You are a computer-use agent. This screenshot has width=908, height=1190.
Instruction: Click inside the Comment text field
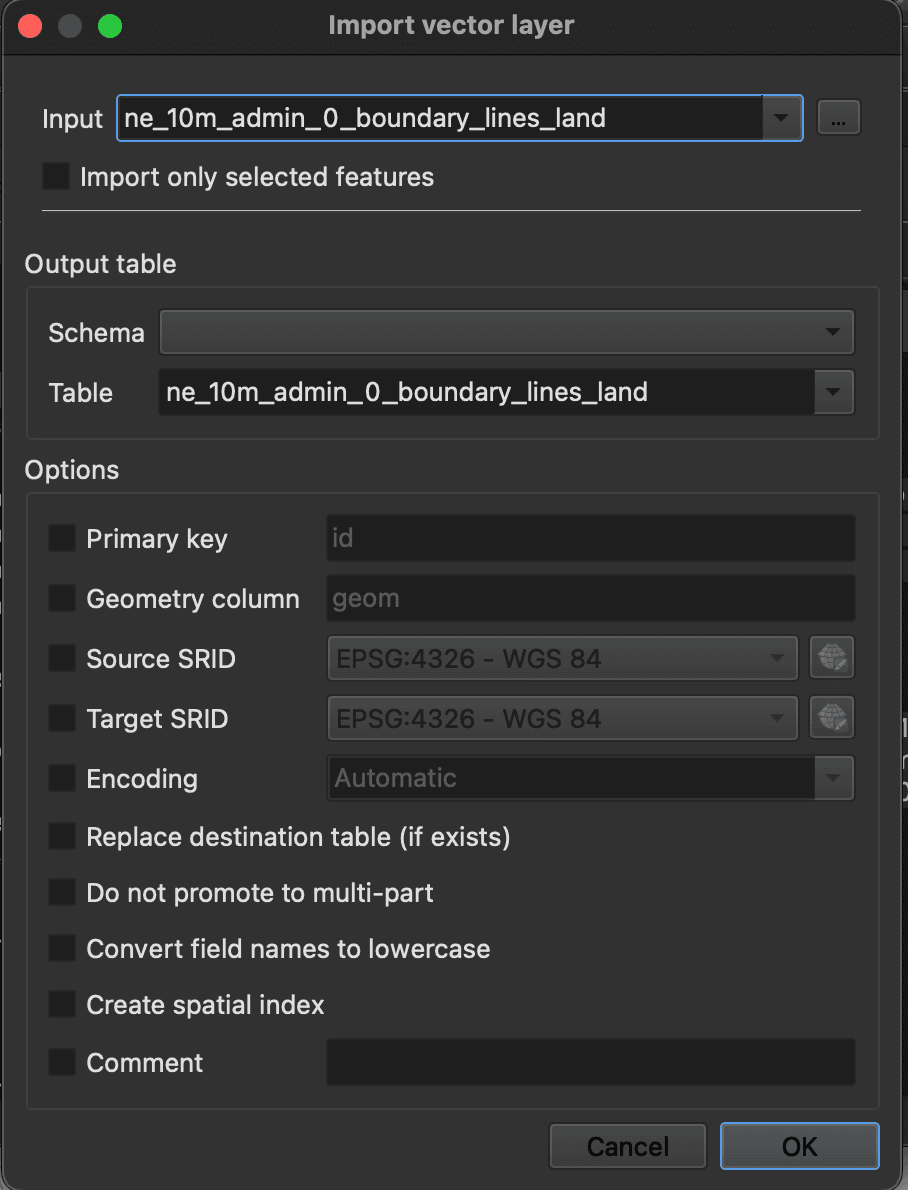coord(590,1062)
